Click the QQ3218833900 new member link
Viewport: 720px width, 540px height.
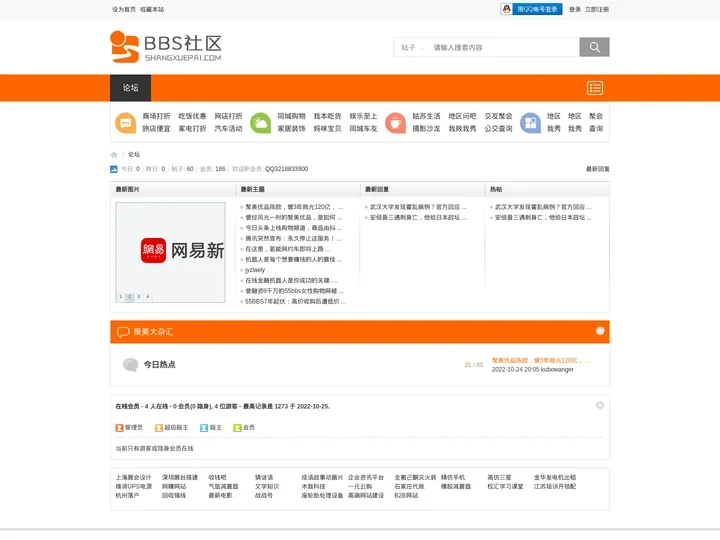coord(287,169)
